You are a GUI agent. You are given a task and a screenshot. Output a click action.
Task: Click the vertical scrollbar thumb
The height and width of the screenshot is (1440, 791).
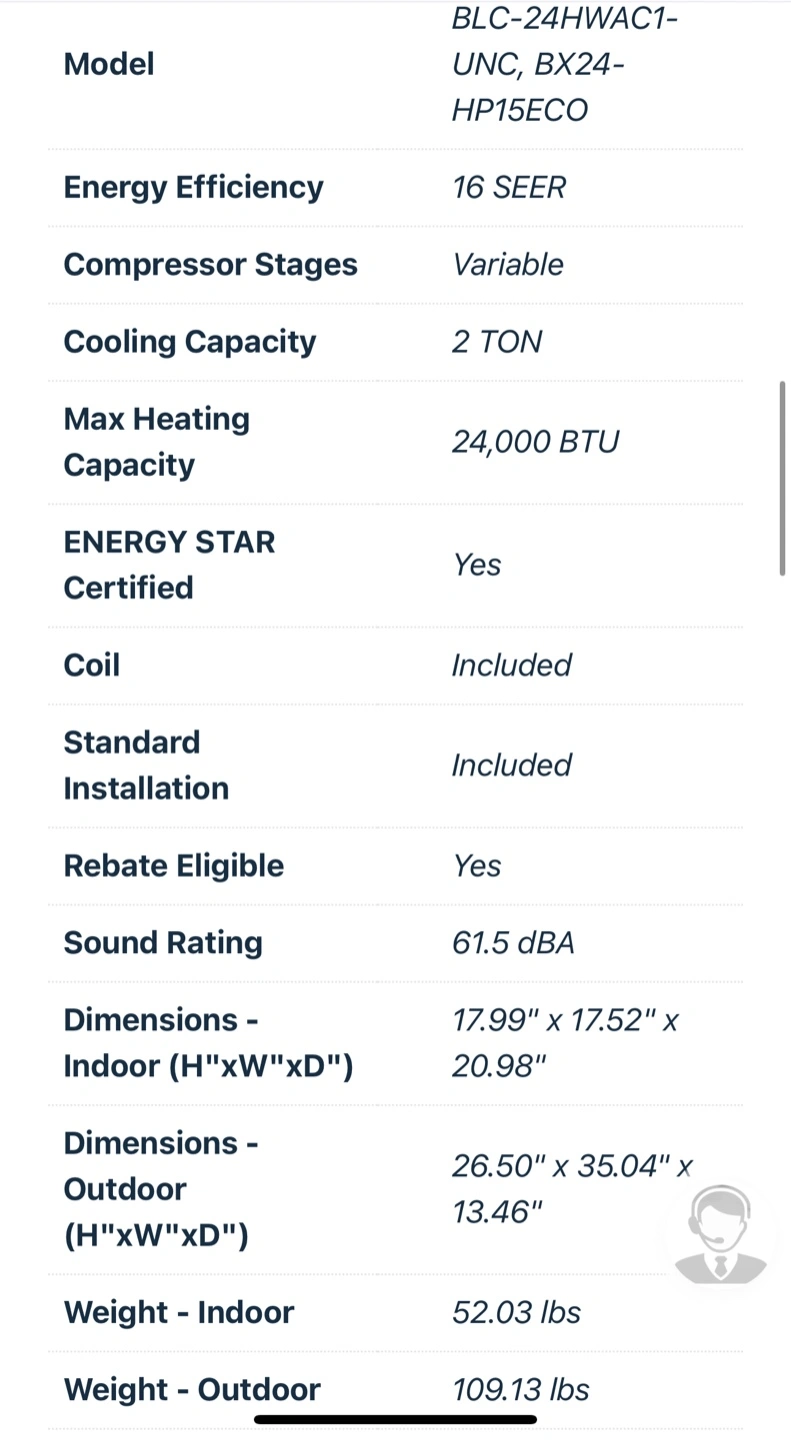pyautogui.click(x=782, y=478)
